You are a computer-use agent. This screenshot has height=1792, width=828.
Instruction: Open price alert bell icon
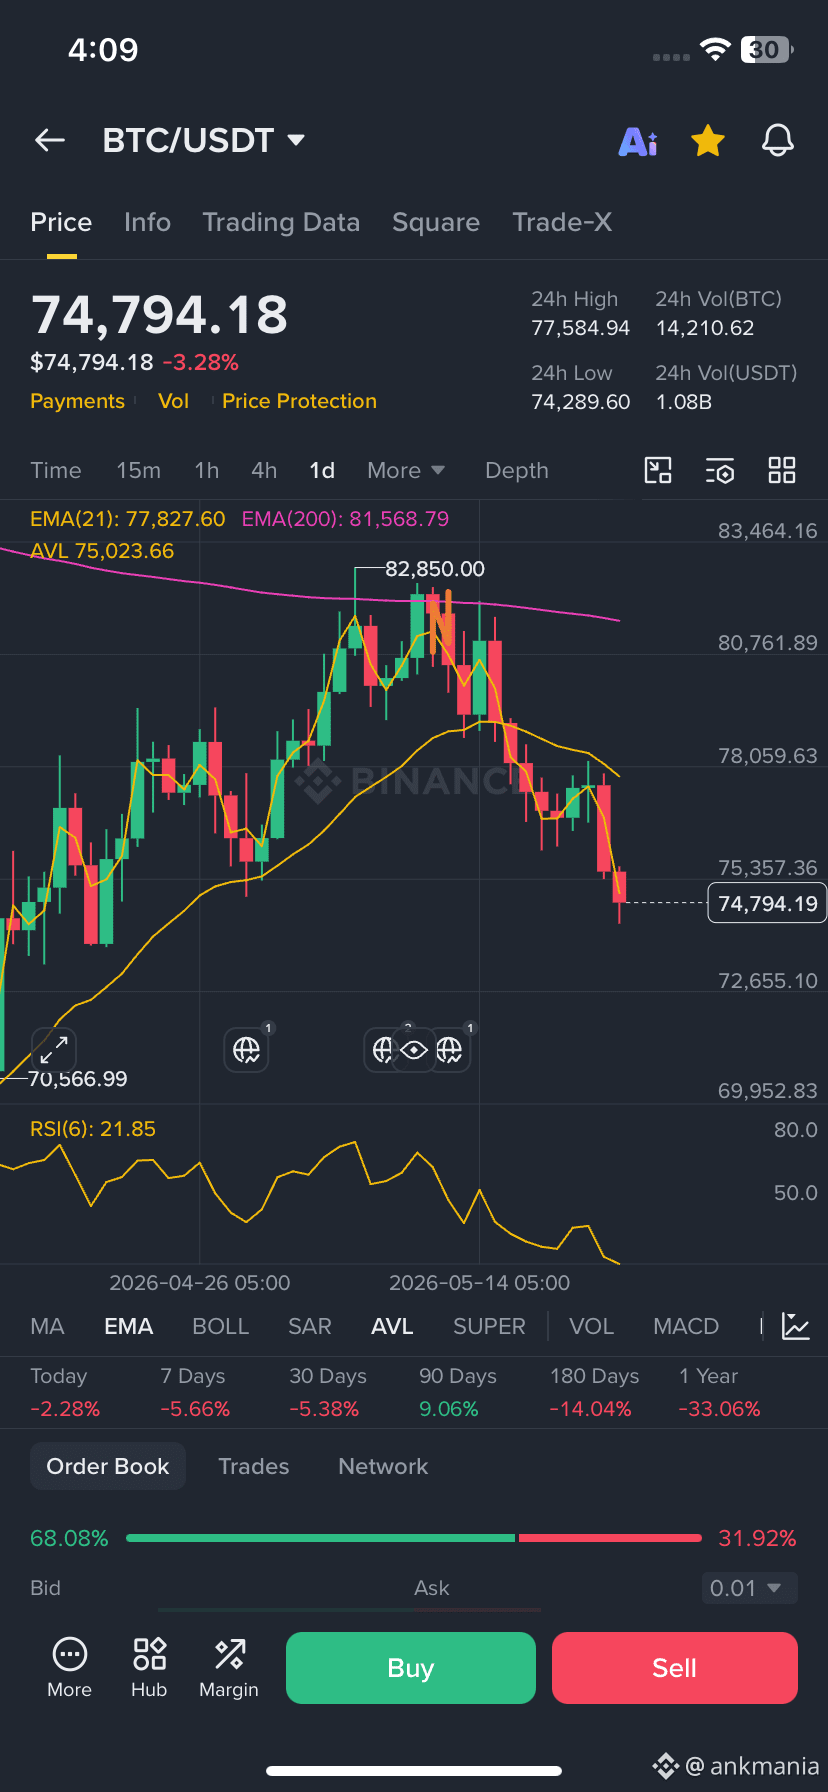pyautogui.click(x=778, y=141)
